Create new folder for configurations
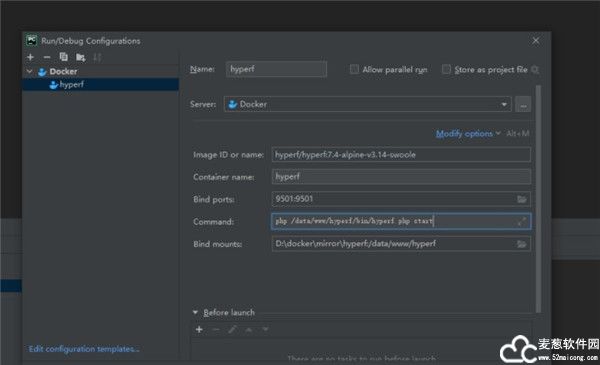 (80, 57)
